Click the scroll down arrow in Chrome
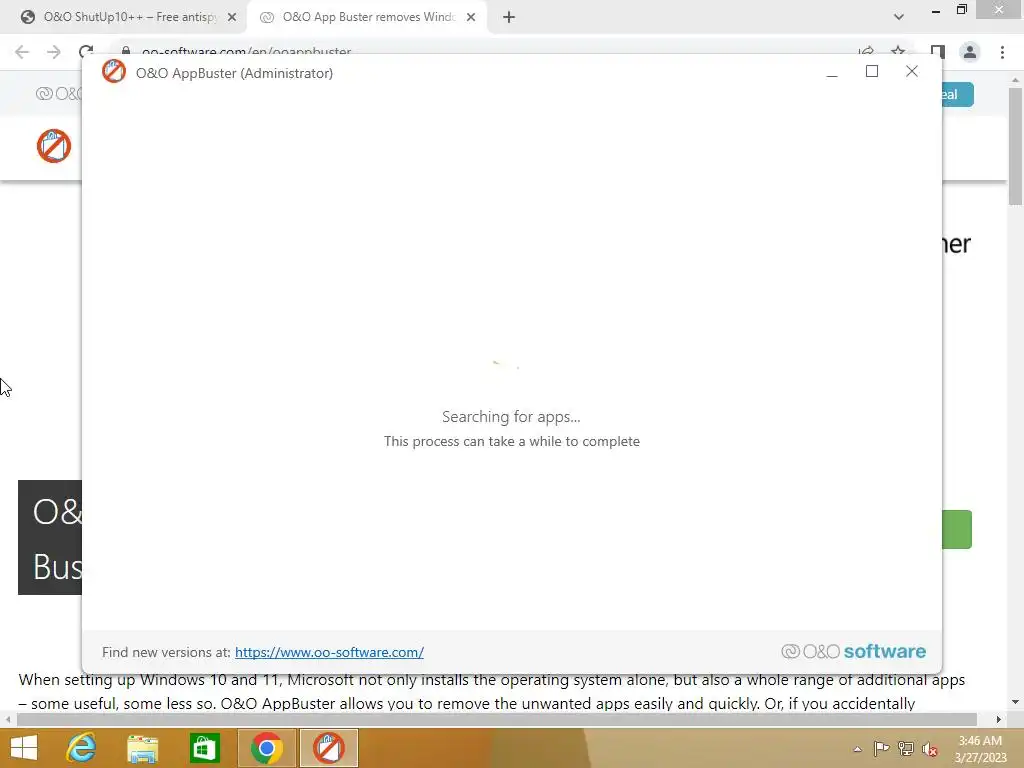 coord(1015,702)
